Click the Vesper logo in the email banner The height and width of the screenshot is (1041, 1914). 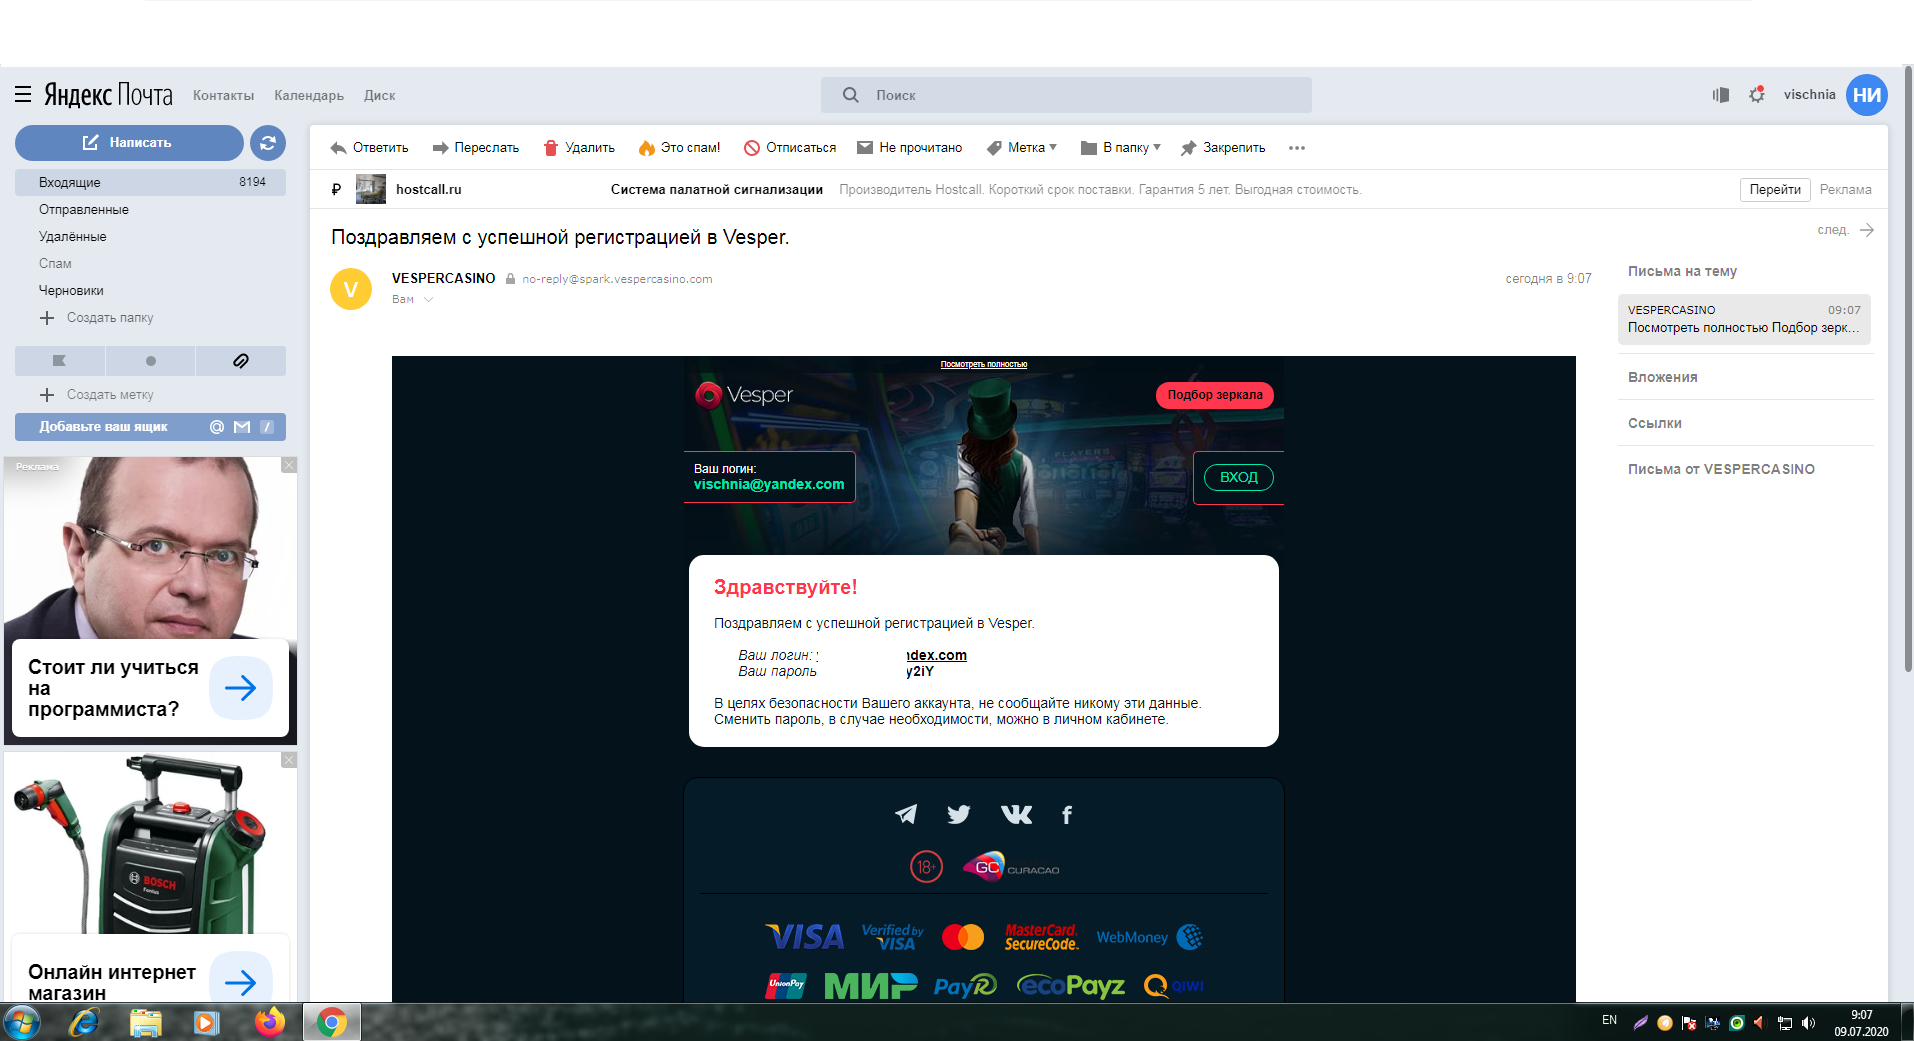pos(744,395)
